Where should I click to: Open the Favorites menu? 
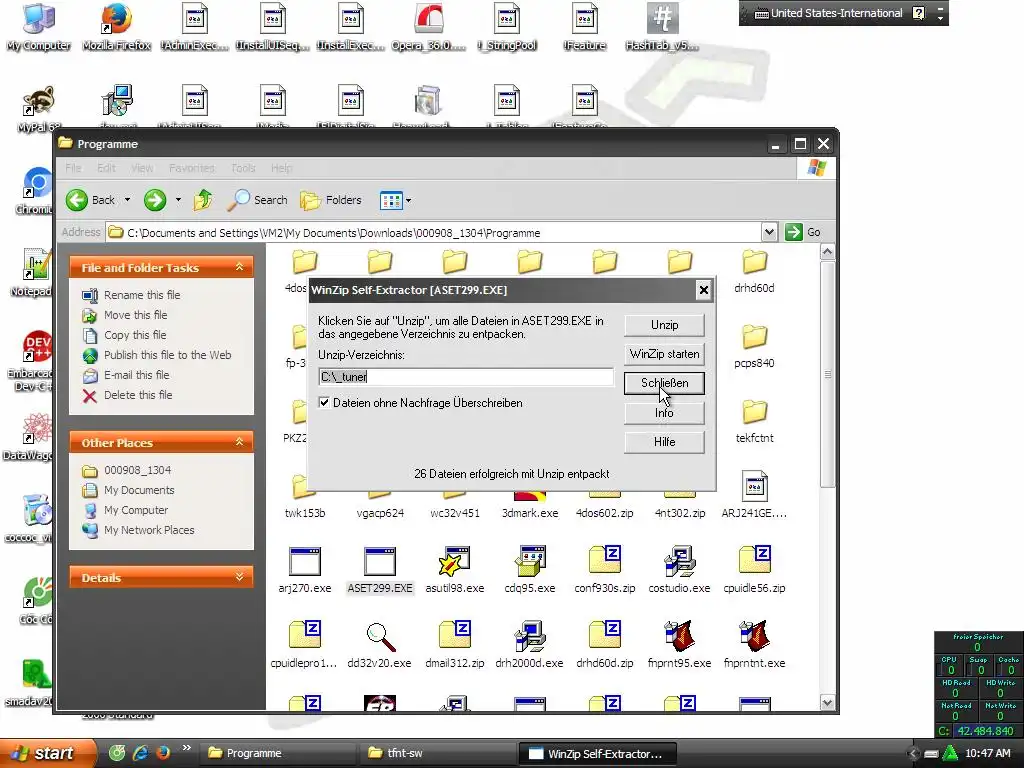tap(191, 168)
